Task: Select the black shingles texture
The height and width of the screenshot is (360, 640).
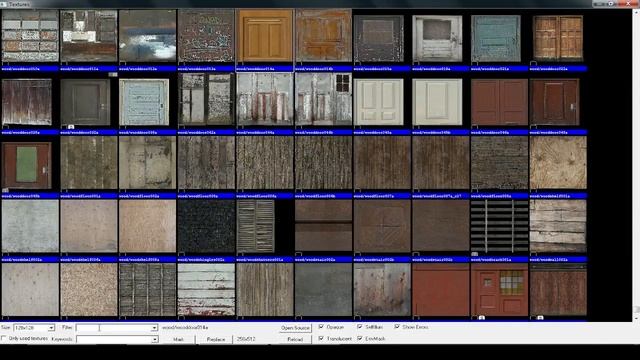Action: (x=206, y=226)
